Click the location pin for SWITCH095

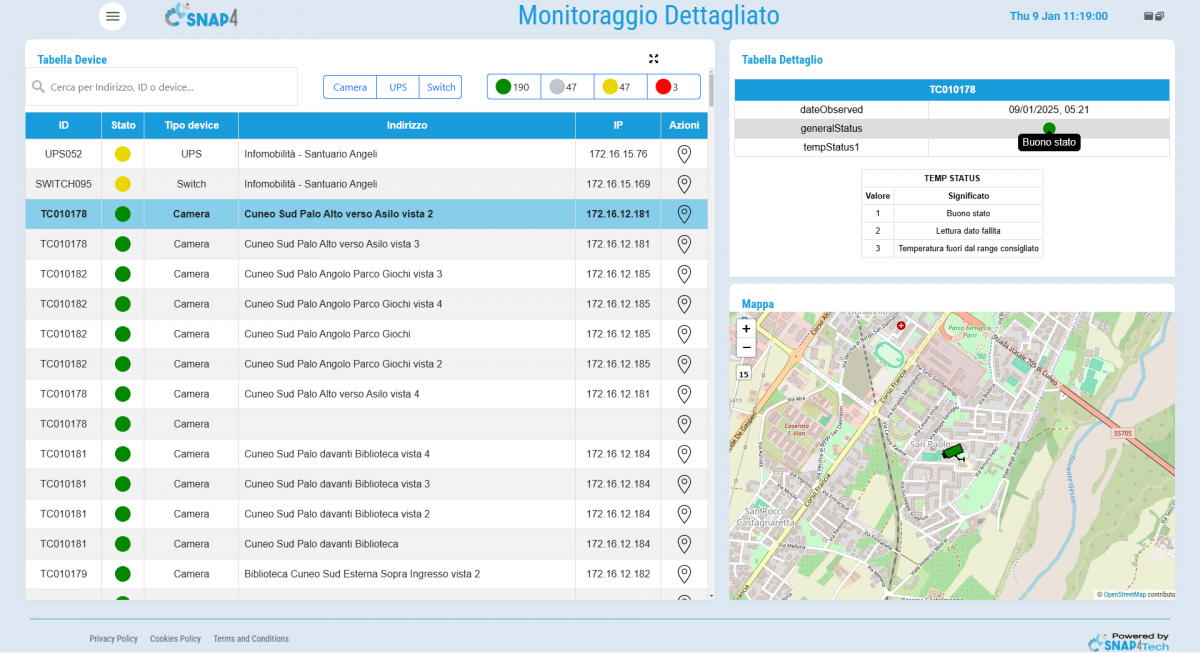[684, 184]
